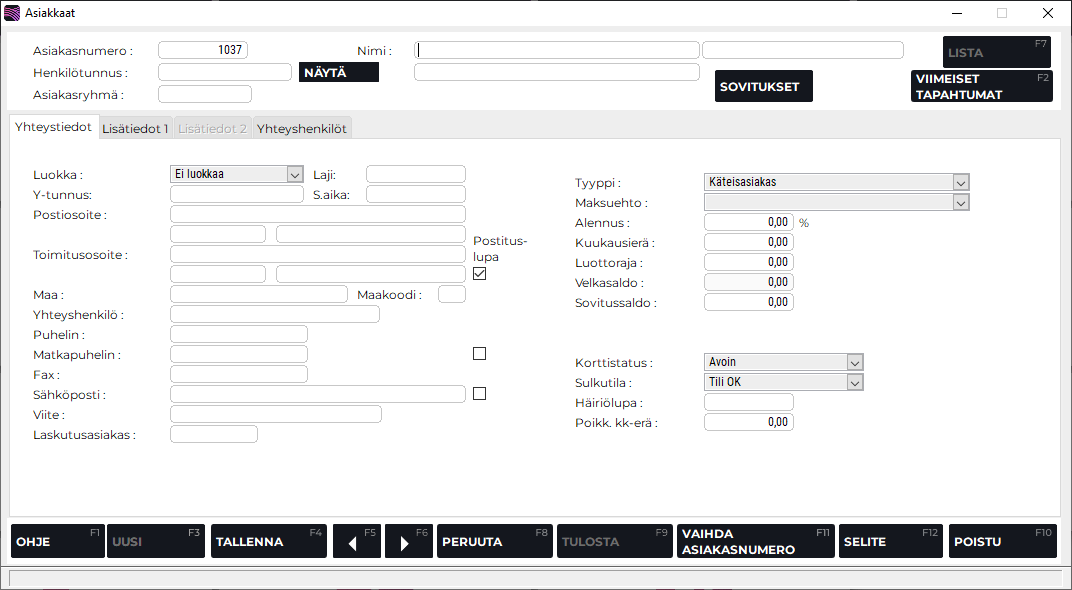Viewport: 1072px width, 590px height.
Task: Open the Korttistatus dropdown
Action: click(x=854, y=362)
